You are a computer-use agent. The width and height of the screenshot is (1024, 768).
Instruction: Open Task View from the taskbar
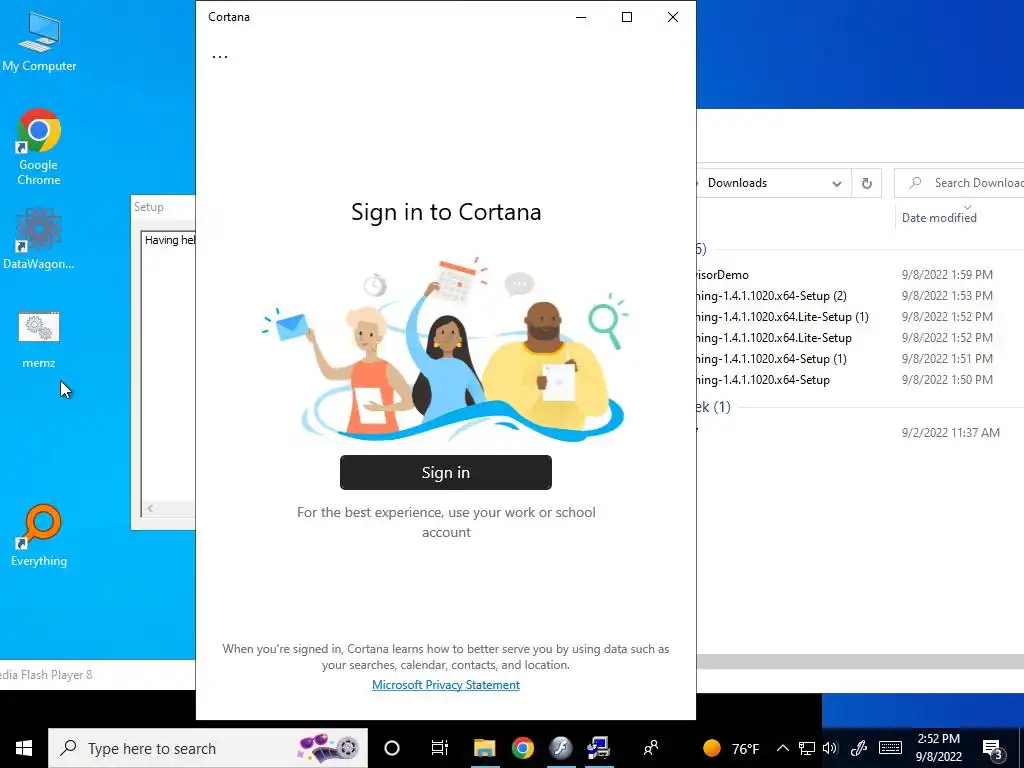tap(440, 748)
